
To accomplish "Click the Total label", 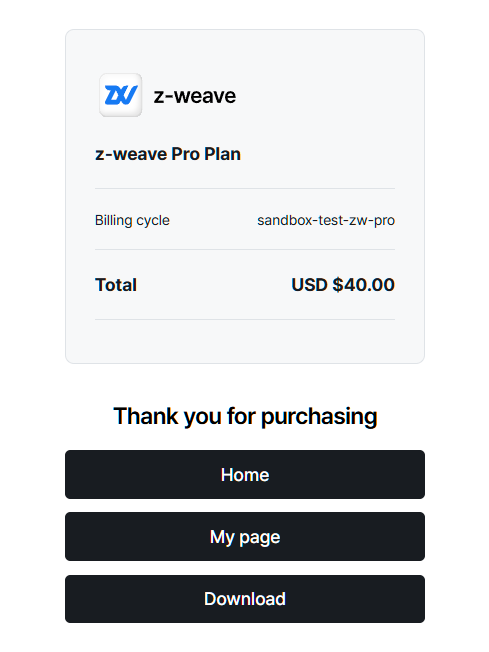I will tap(116, 285).
